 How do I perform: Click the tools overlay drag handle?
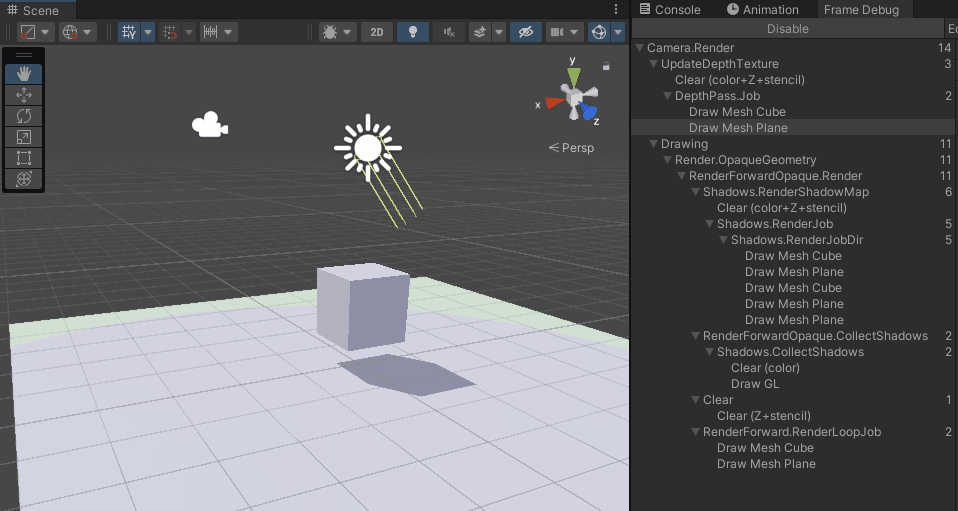pyautogui.click(x=24, y=55)
